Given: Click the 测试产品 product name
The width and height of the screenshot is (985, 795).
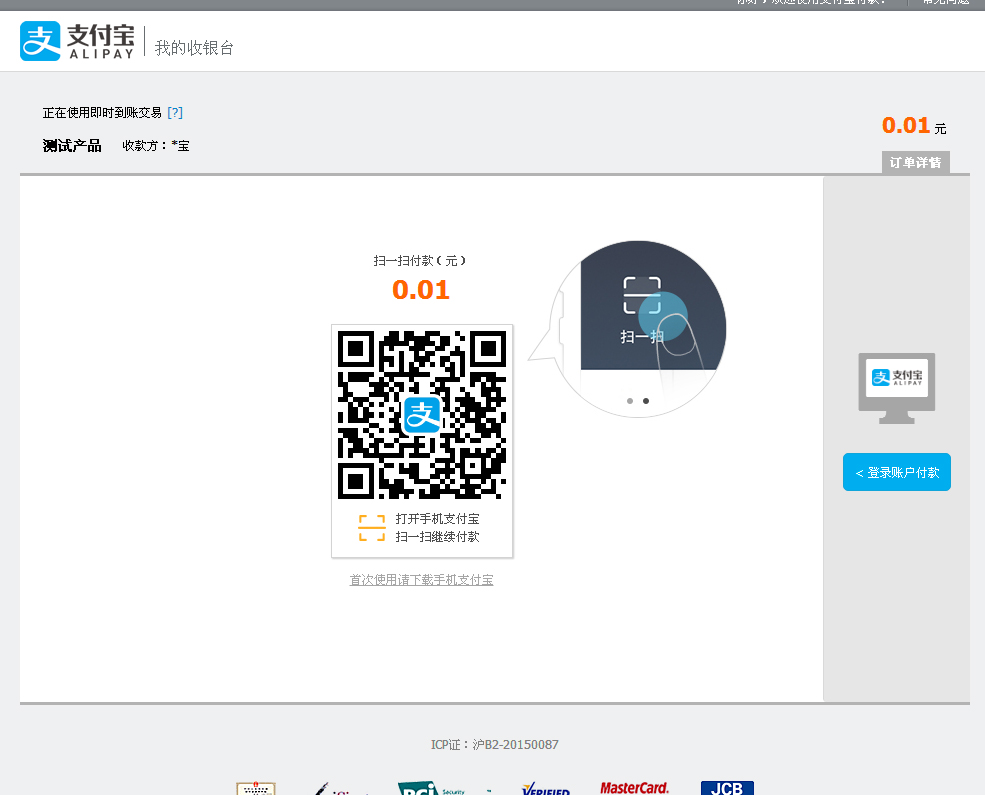Looking at the screenshot, I should point(72,146).
